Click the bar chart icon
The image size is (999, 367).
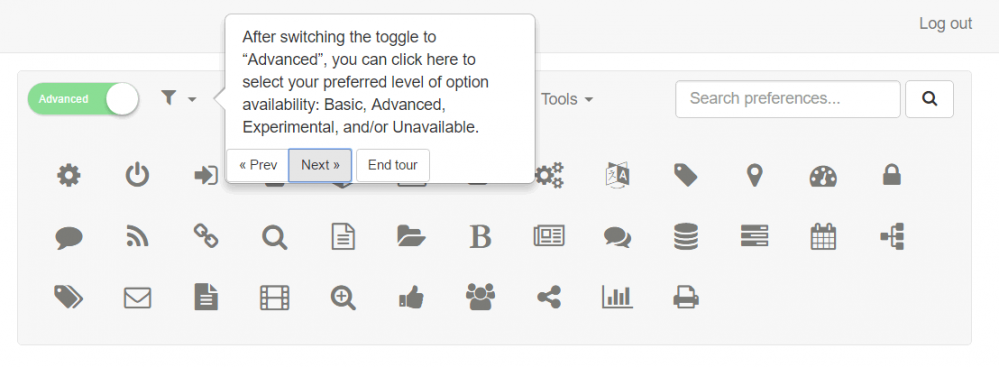point(617,297)
